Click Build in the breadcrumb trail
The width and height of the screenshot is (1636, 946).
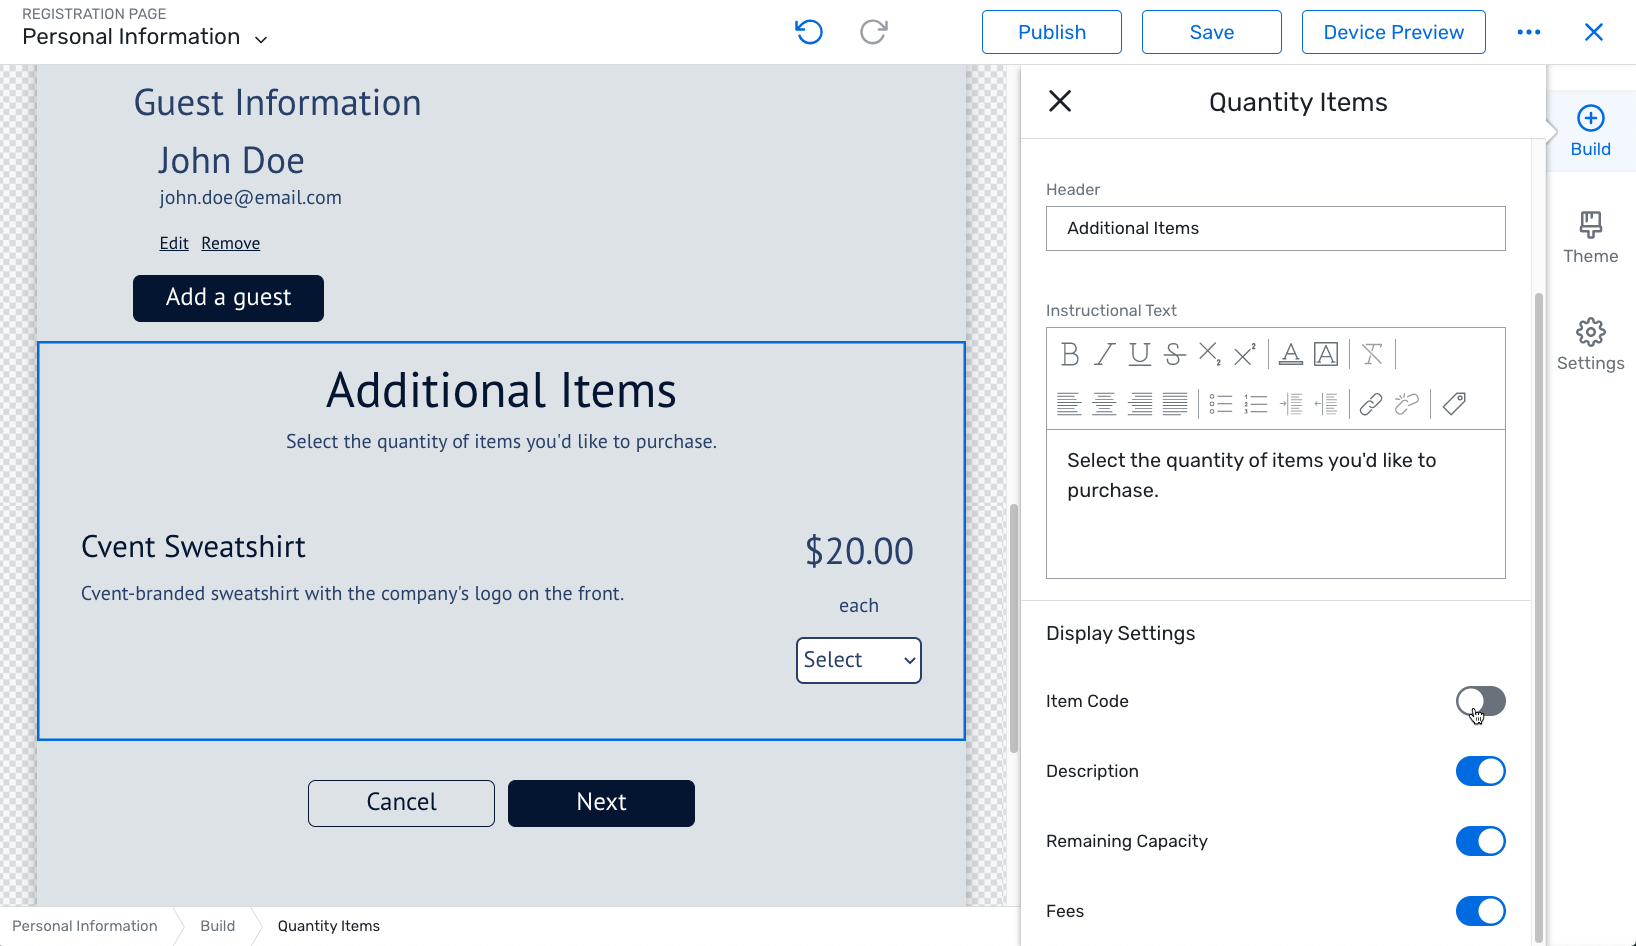click(216, 926)
